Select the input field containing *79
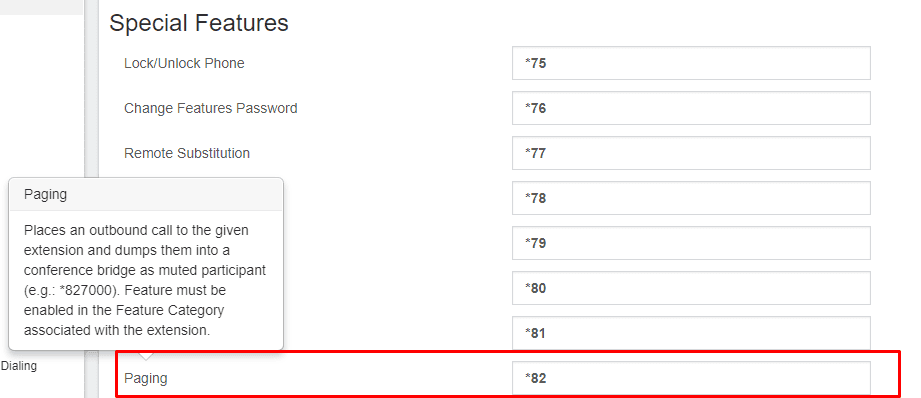The height and width of the screenshot is (398, 921). click(x=691, y=243)
